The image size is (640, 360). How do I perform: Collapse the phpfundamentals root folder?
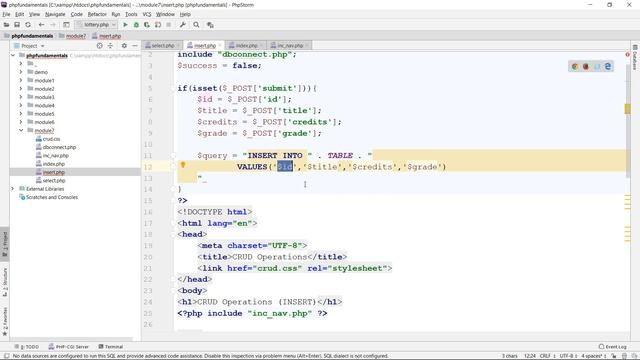click(13, 55)
